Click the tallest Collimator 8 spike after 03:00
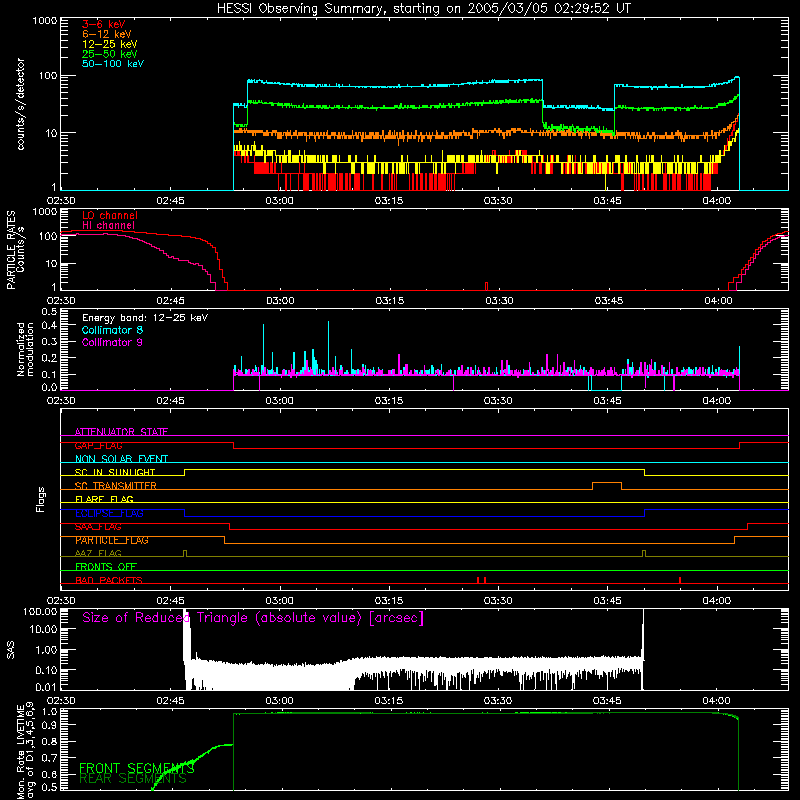Viewport: 800px width, 800px height. 329,347
